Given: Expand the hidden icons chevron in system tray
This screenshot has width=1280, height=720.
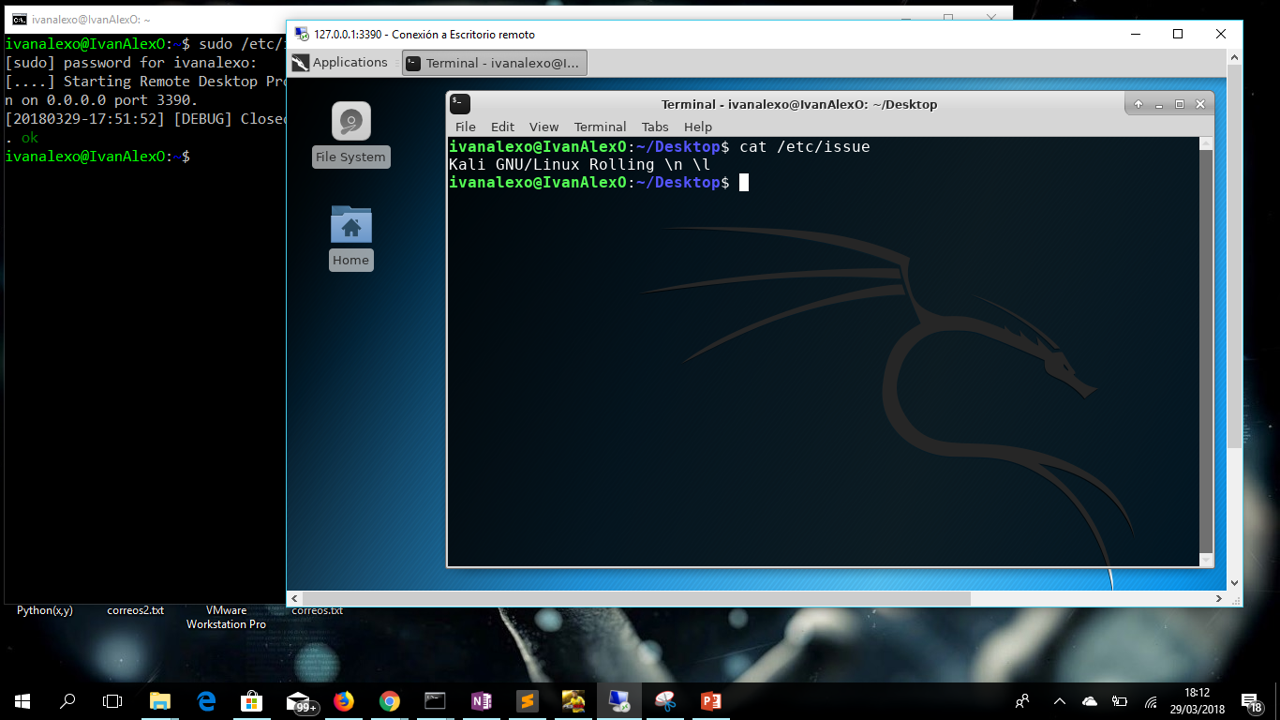Looking at the screenshot, I should [x=1058, y=700].
